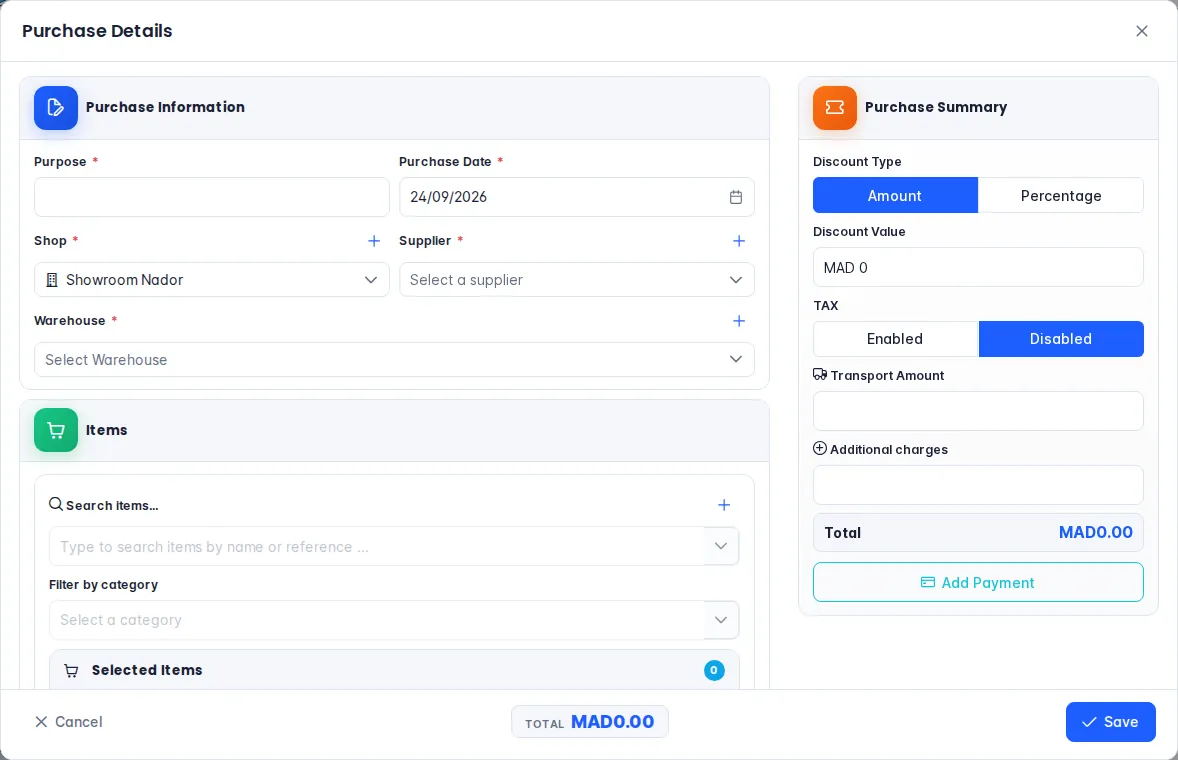The height and width of the screenshot is (760, 1178).
Task: Cancel the purchase form
Action: click(x=68, y=722)
